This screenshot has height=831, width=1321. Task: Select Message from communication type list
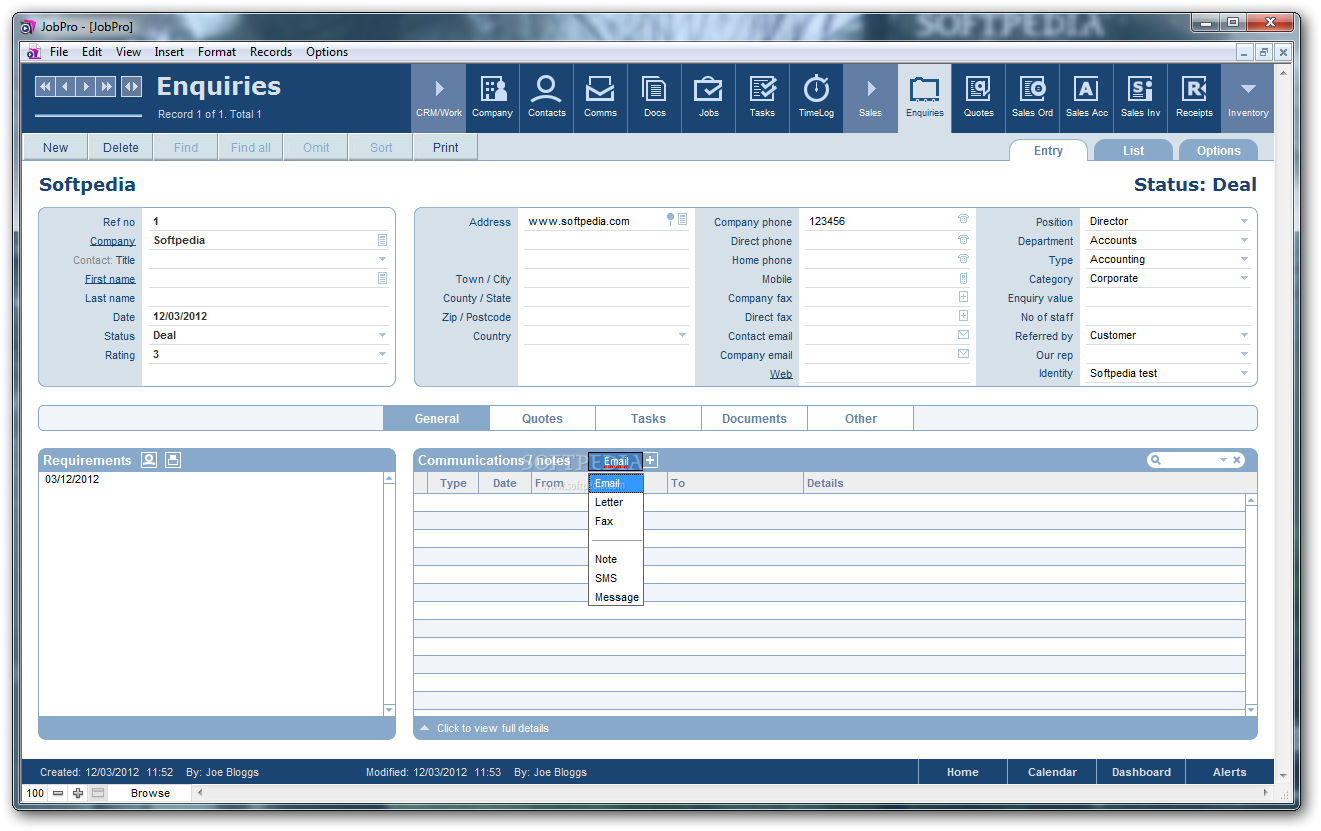[616, 597]
